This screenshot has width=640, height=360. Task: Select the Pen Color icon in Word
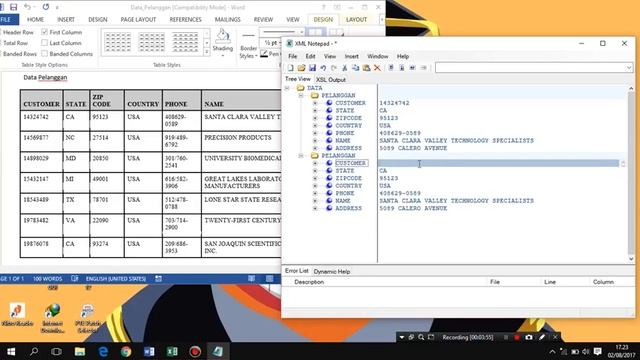pyautogui.click(x=264, y=54)
